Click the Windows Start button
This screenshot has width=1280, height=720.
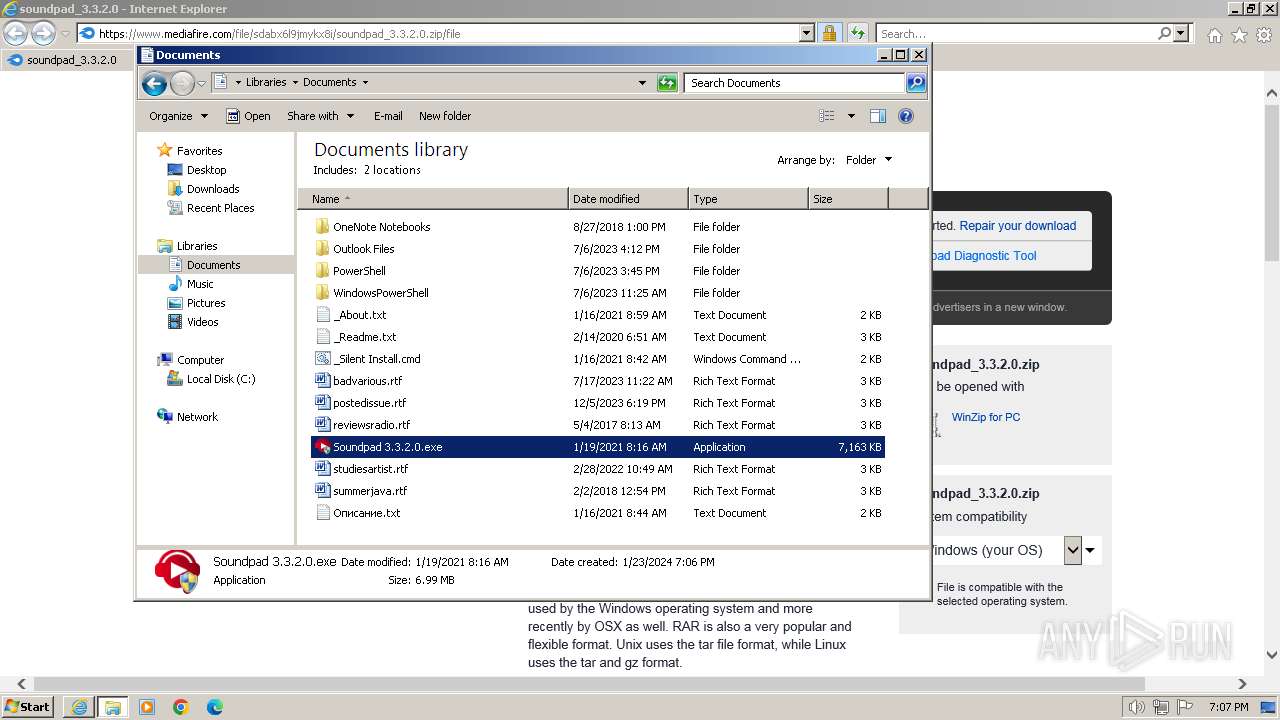point(27,707)
